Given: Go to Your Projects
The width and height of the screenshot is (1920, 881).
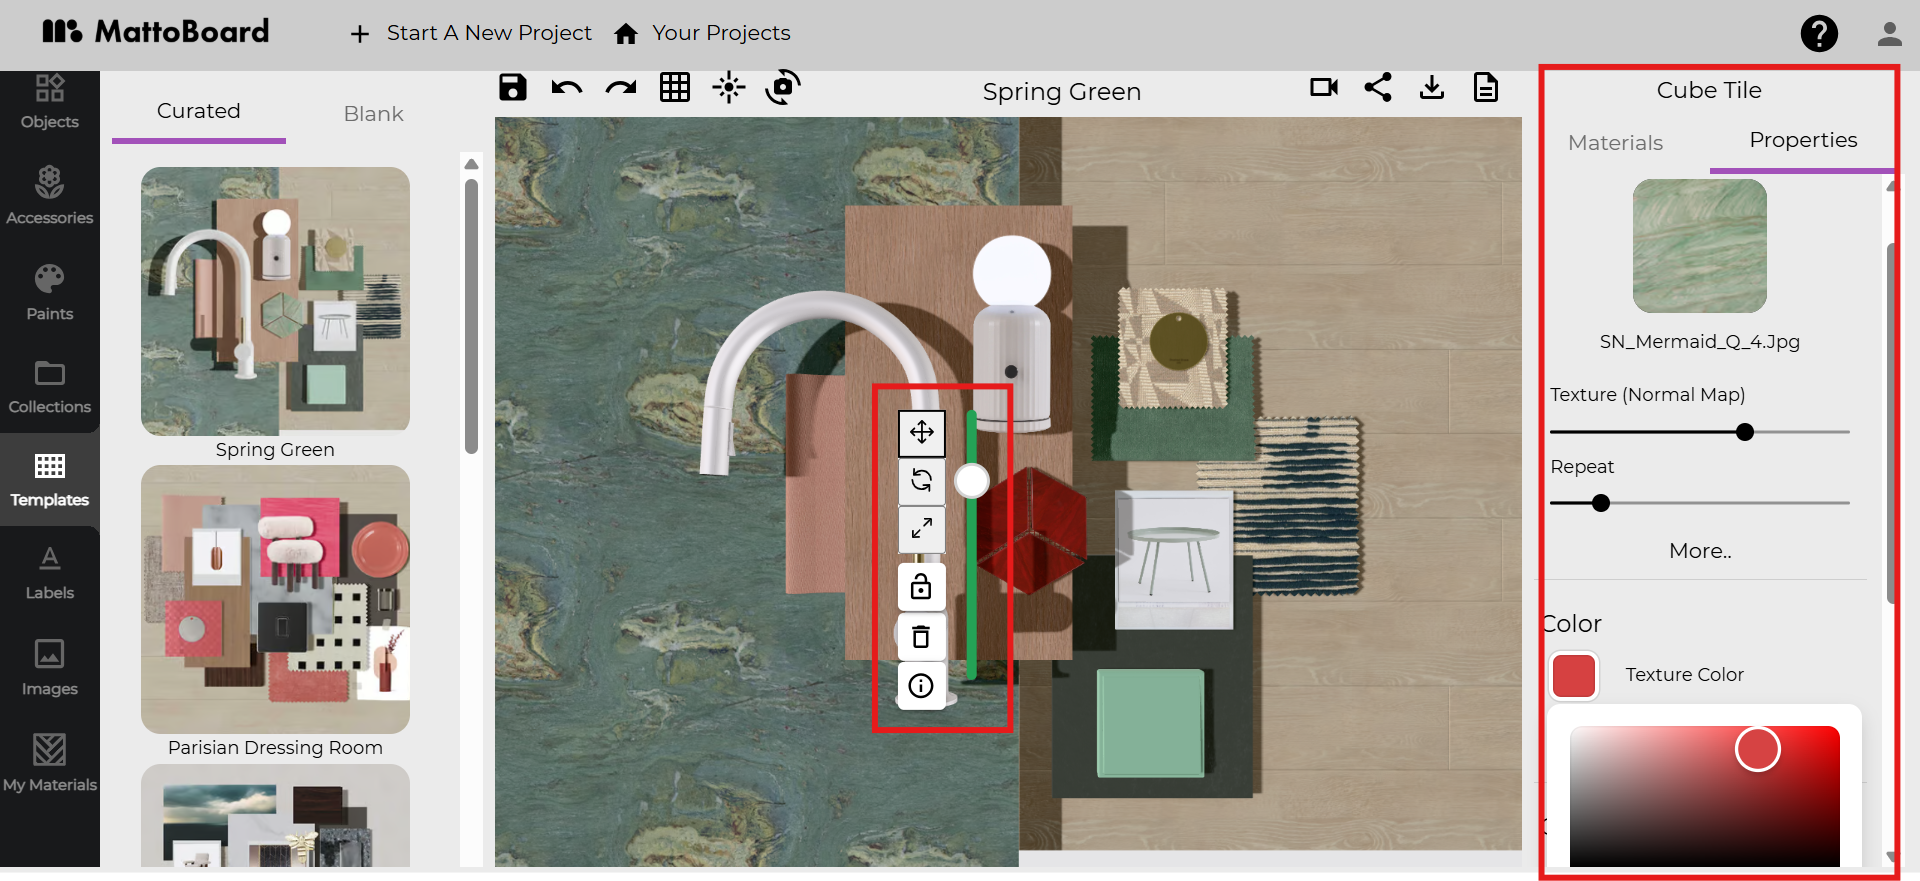Looking at the screenshot, I should click(x=703, y=33).
